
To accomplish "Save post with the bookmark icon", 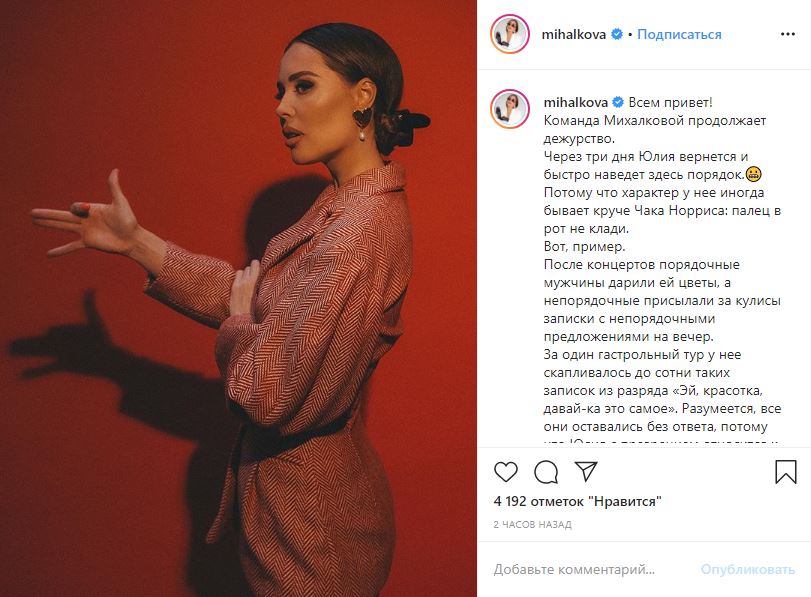I will pos(786,472).
